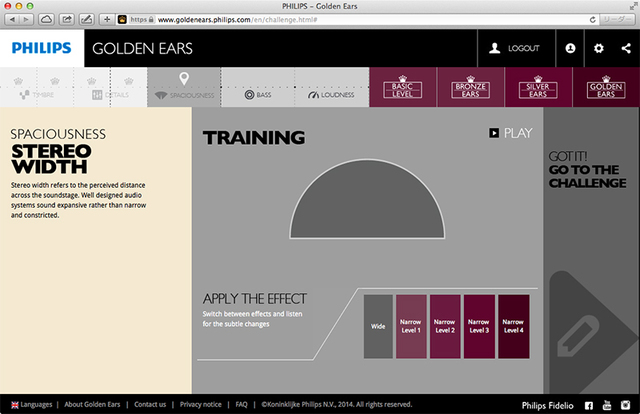640x414 pixels.
Task: Click the PHILIPS logo
Action: pos(42,48)
